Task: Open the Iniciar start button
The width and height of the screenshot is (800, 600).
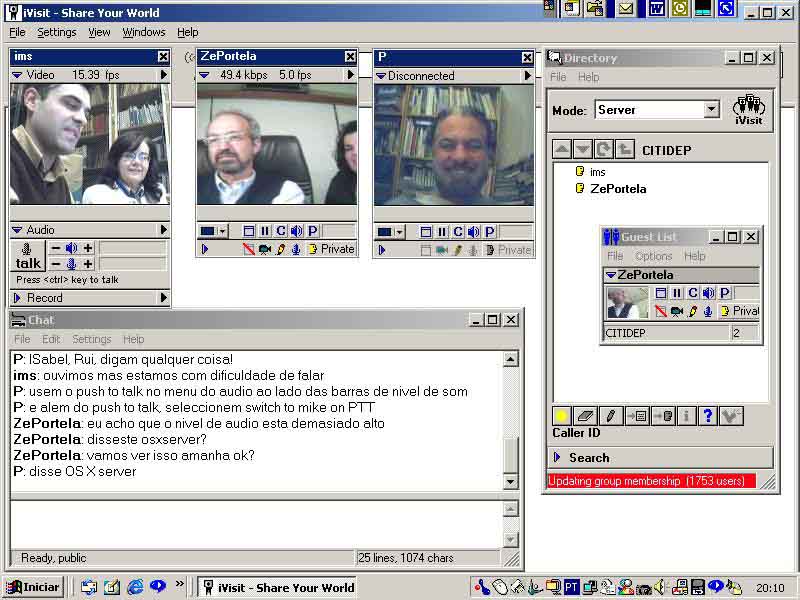Action: (x=33, y=587)
